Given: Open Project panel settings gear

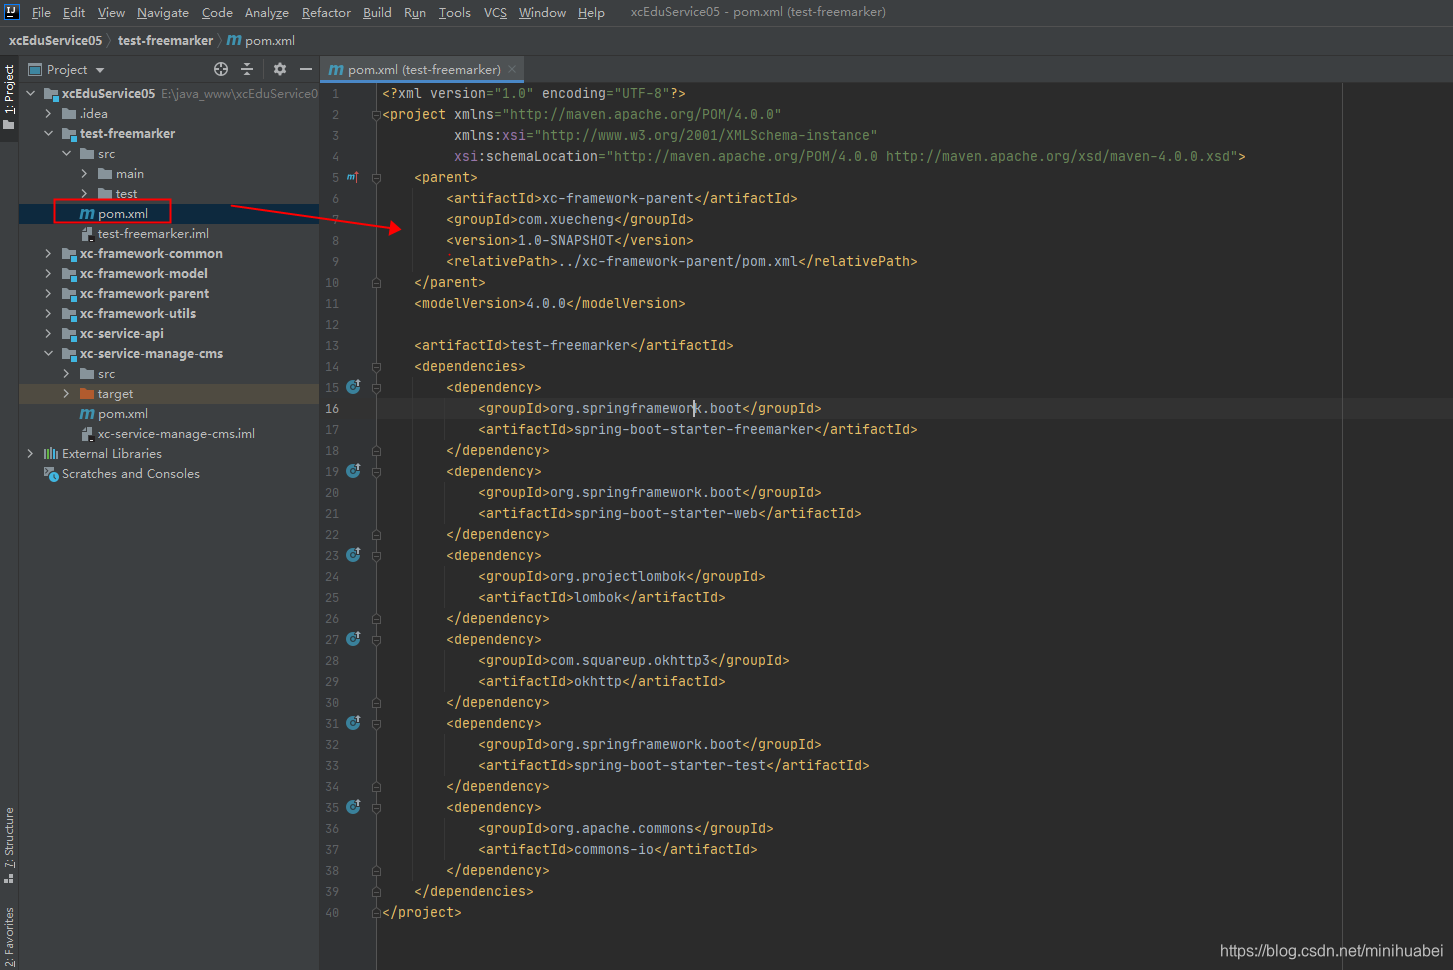Looking at the screenshot, I should click(x=280, y=69).
